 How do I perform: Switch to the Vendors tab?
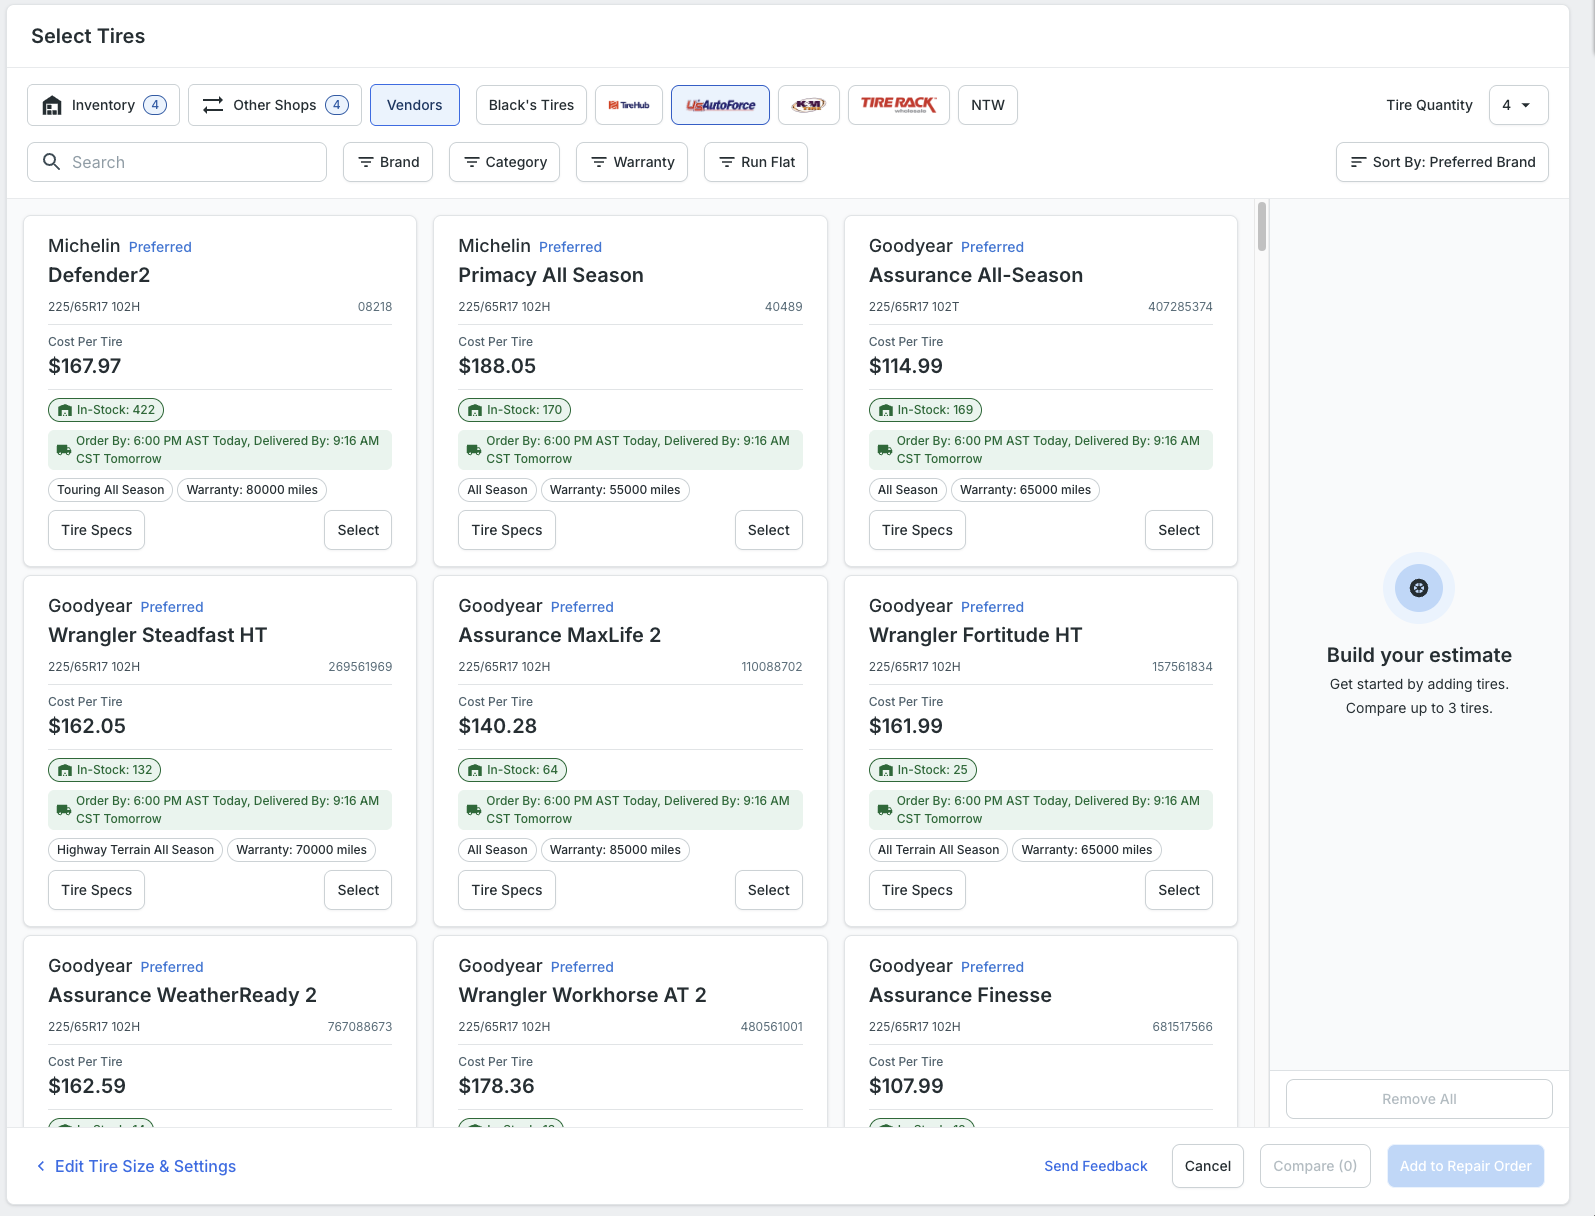point(415,105)
